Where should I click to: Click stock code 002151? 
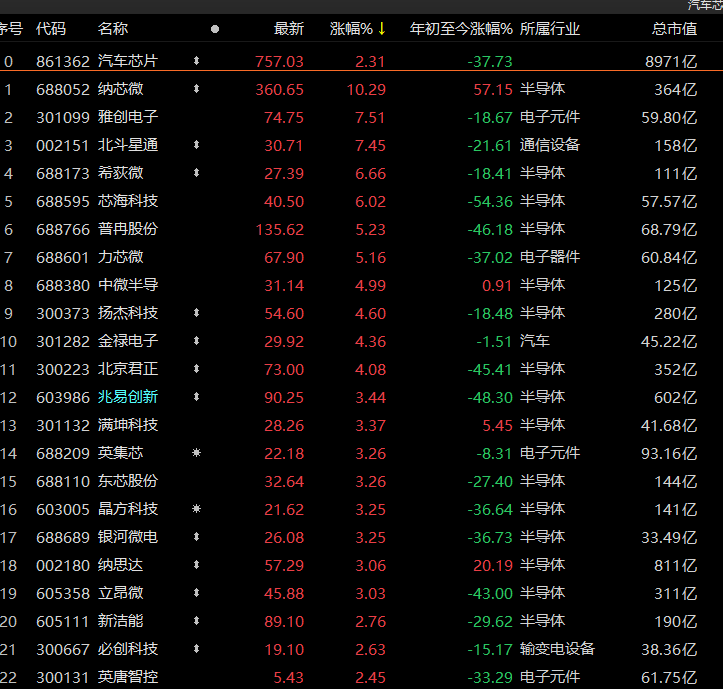[63, 146]
